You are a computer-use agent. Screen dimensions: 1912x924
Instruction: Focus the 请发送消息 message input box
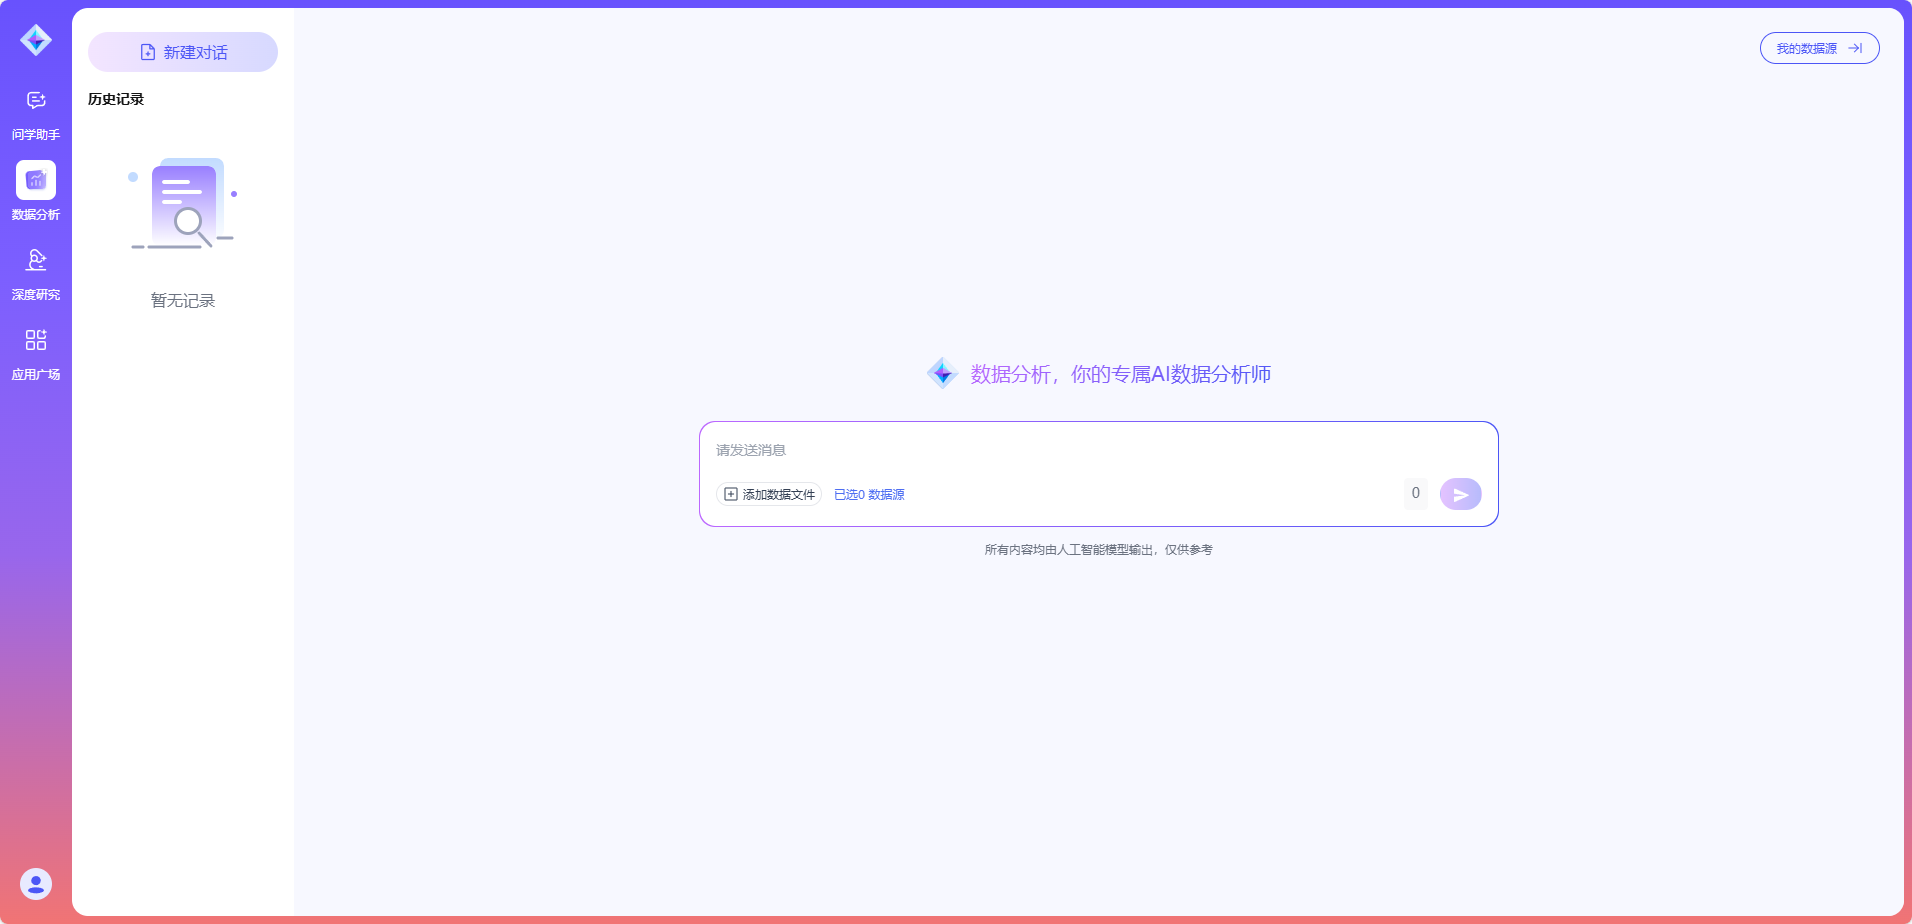1050,451
